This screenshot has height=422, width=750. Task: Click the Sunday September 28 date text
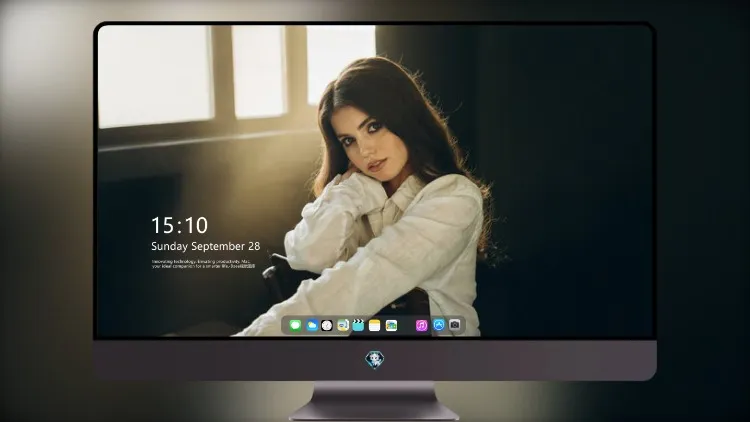[206, 246]
